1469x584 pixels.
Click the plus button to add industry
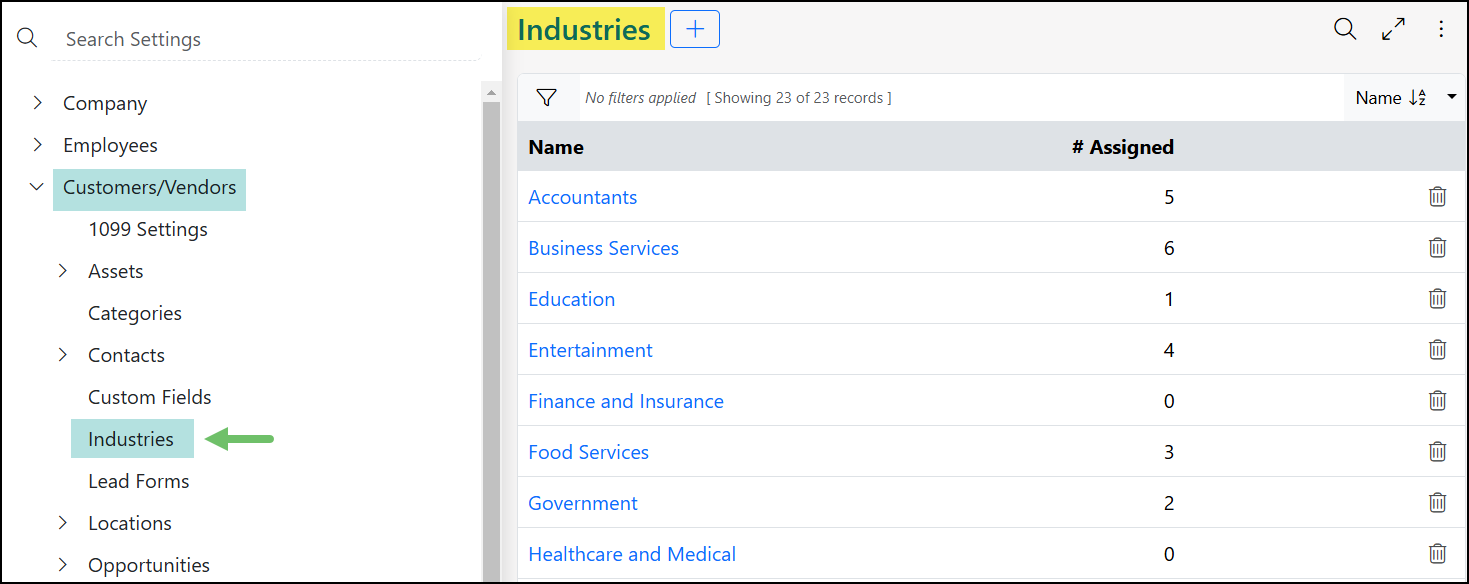695,29
